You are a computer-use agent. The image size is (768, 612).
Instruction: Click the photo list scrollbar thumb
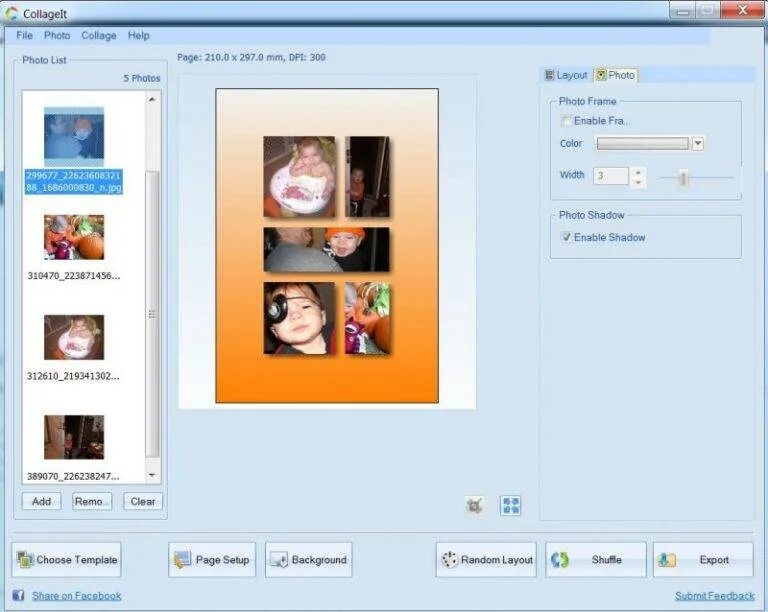click(x=152, y=313)
